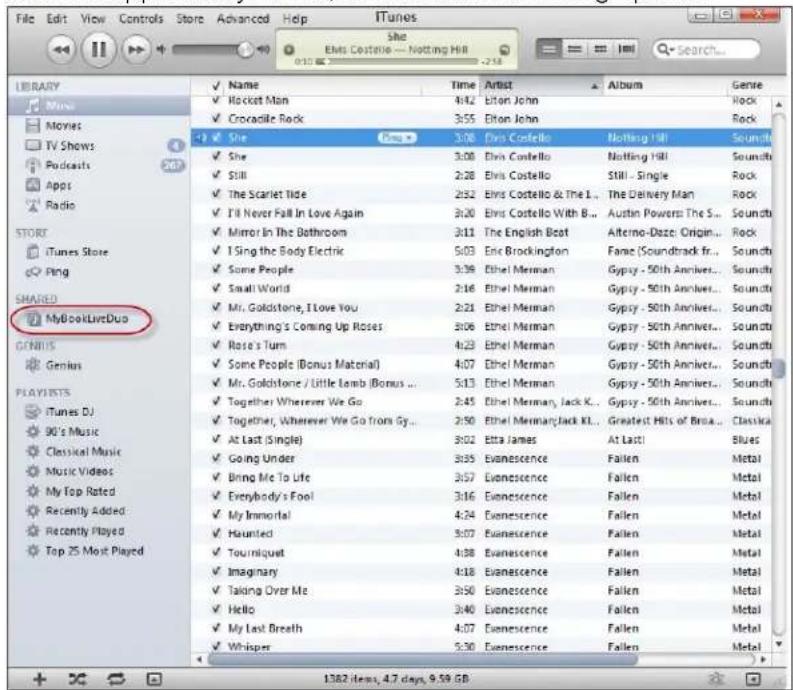Uncheck Still song checkbox

[x=216, y=175]
